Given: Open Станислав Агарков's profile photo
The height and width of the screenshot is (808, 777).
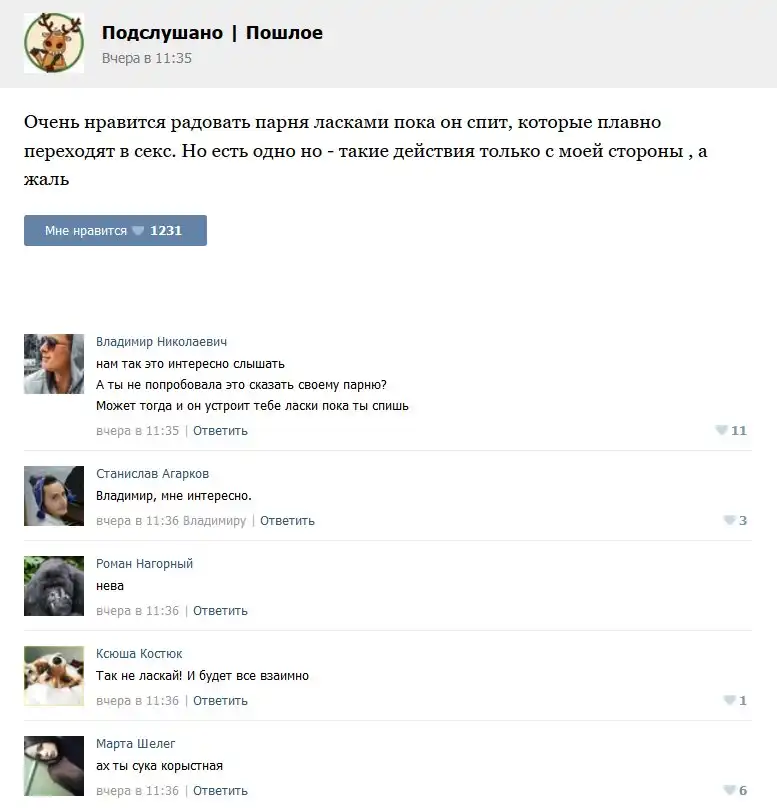Looking at the screenshot, I should [x=54, y=496].
